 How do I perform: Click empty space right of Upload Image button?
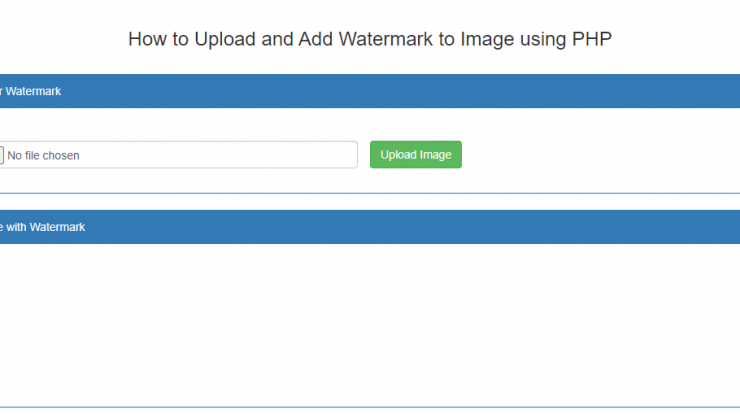(599, 154)
